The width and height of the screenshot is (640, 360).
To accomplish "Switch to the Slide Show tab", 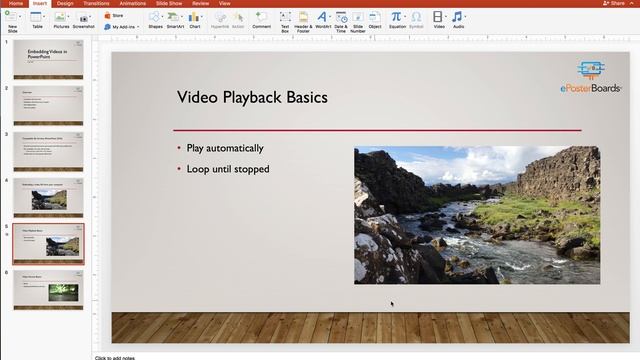I will click(169, 3).
